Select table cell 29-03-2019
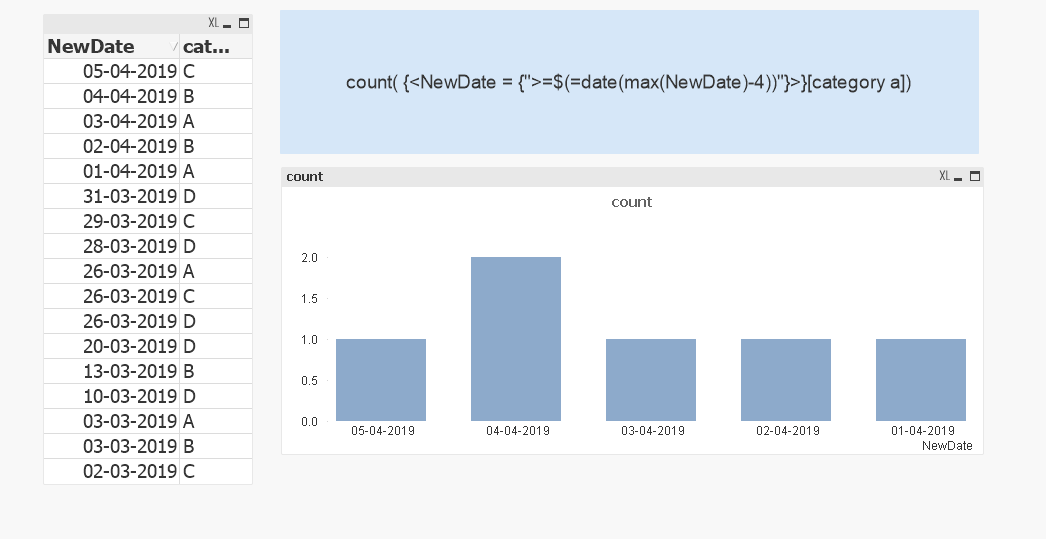The width and height of the screenshot is (1046, 539). tap(111, 221)
